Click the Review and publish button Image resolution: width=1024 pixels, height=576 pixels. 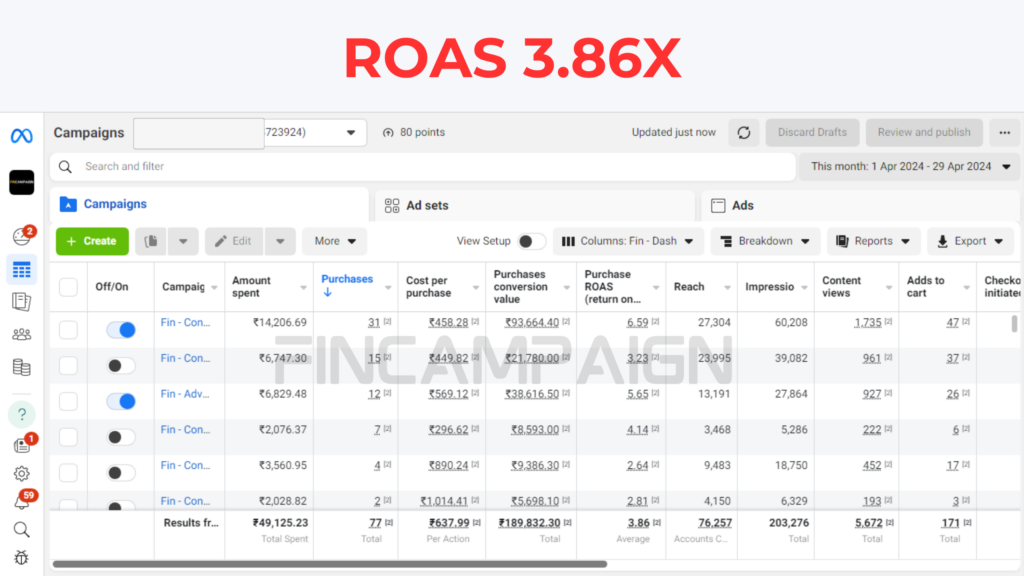[x=924, y=132]
